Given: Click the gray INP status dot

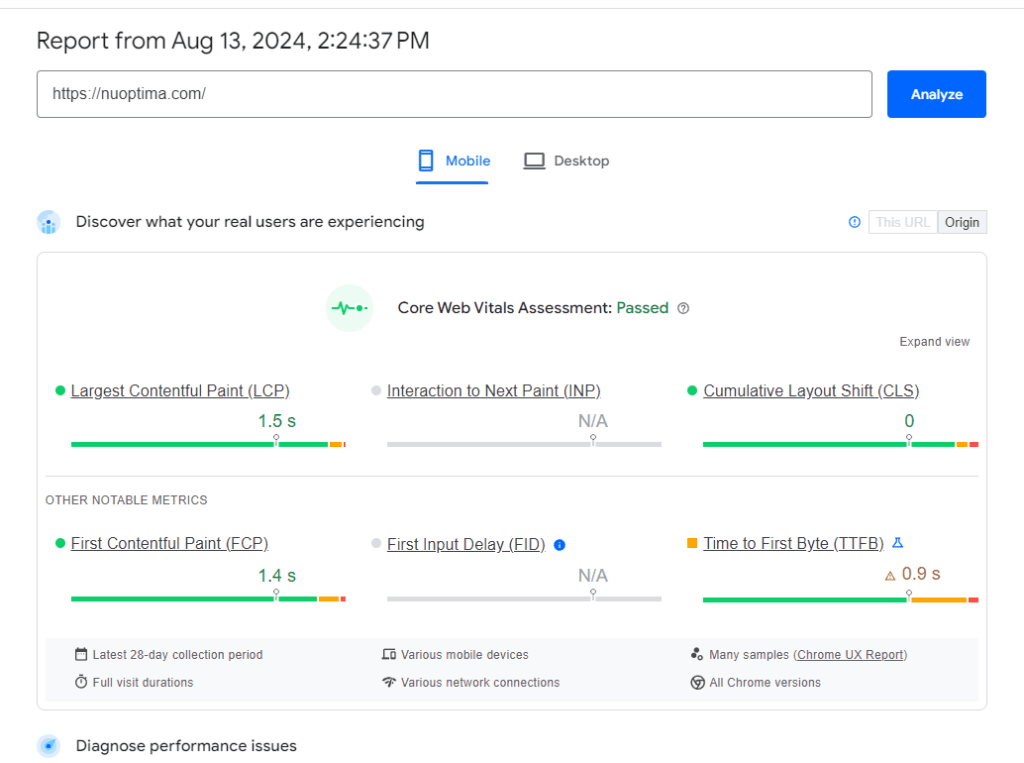Looking at the screenshot, I should click(376, 391).
